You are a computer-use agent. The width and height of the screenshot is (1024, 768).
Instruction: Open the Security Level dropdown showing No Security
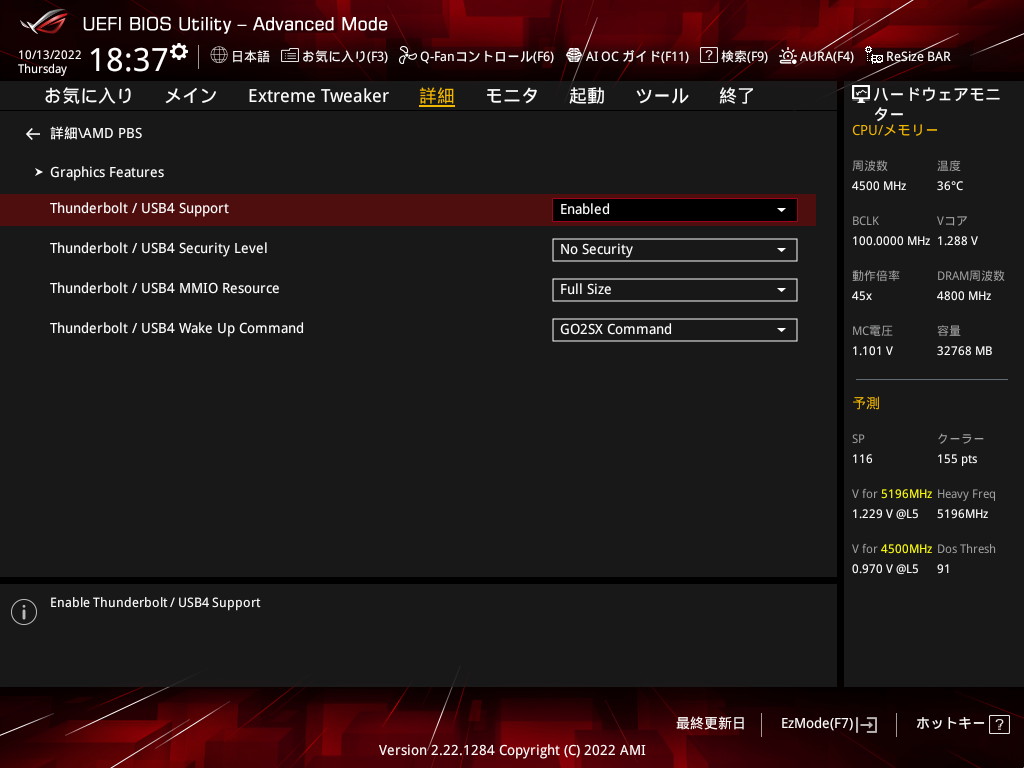tap(675, 249)
